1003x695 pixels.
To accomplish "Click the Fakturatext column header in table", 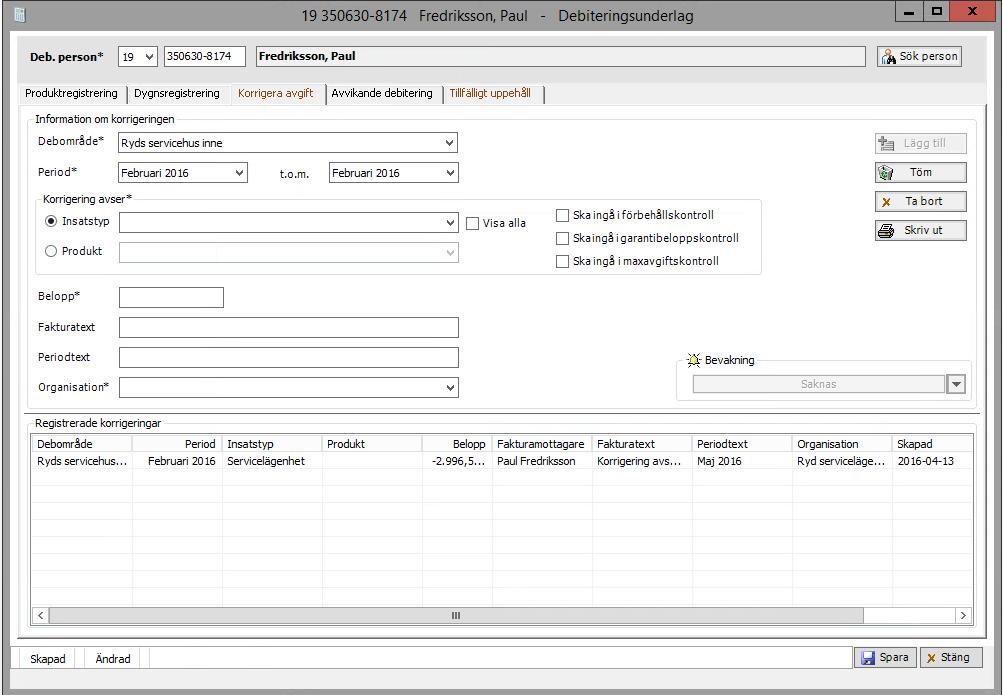I will tap(642, 444).
